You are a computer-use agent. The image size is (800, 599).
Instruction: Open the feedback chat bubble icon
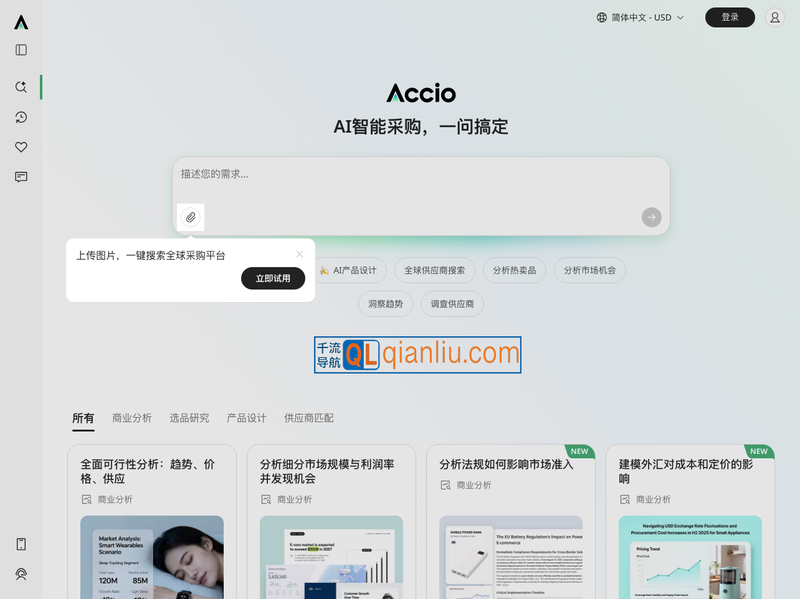click(20, 177)
